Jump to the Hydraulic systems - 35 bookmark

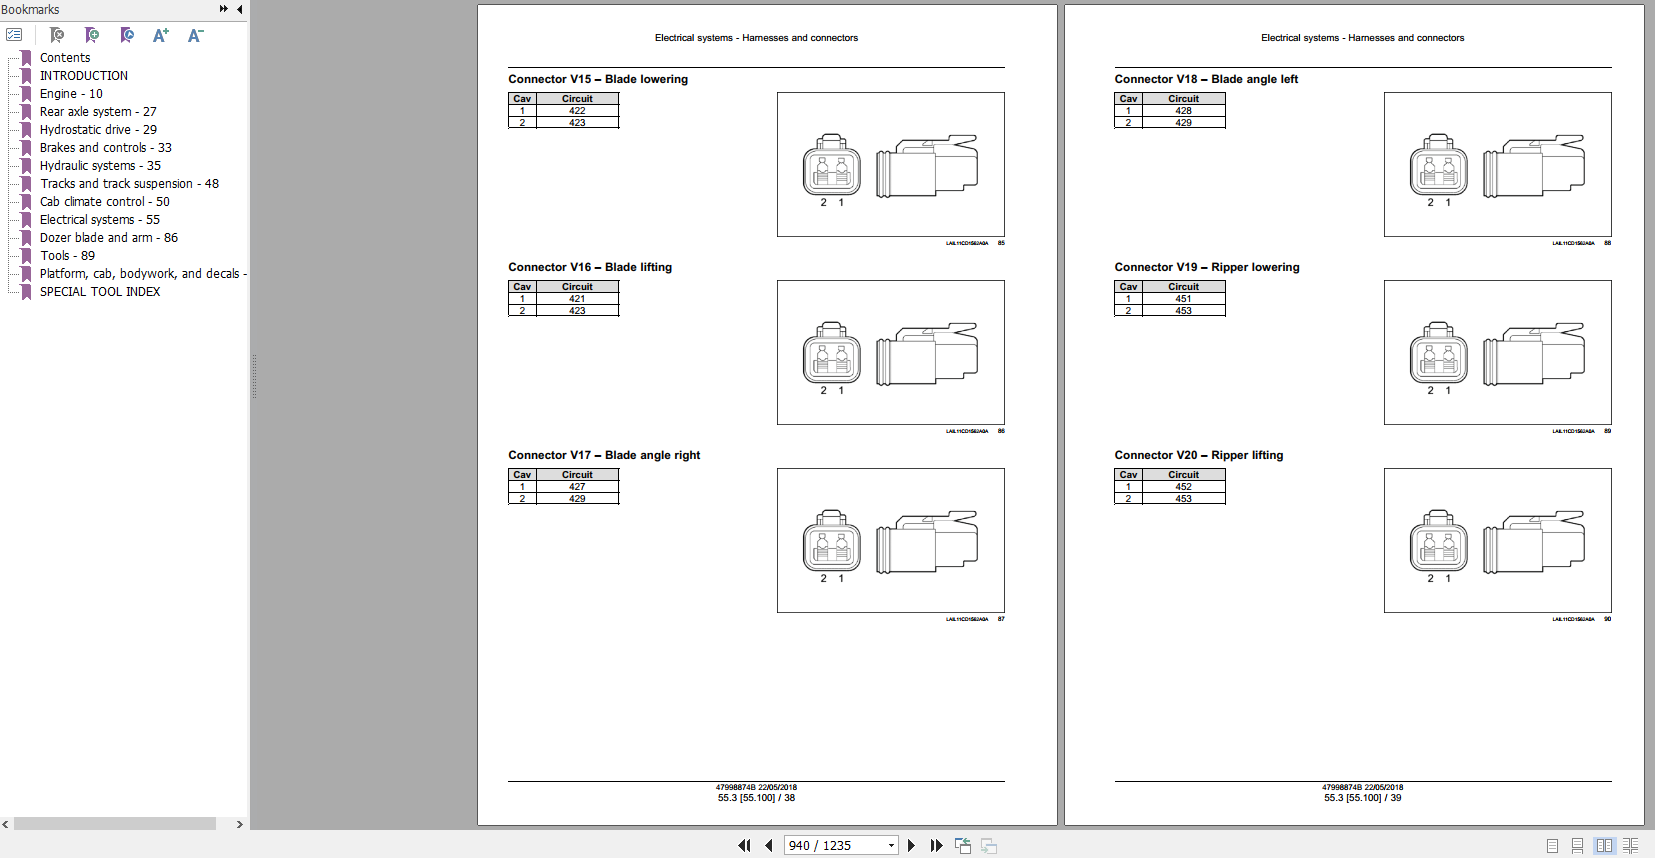point(100,166)
